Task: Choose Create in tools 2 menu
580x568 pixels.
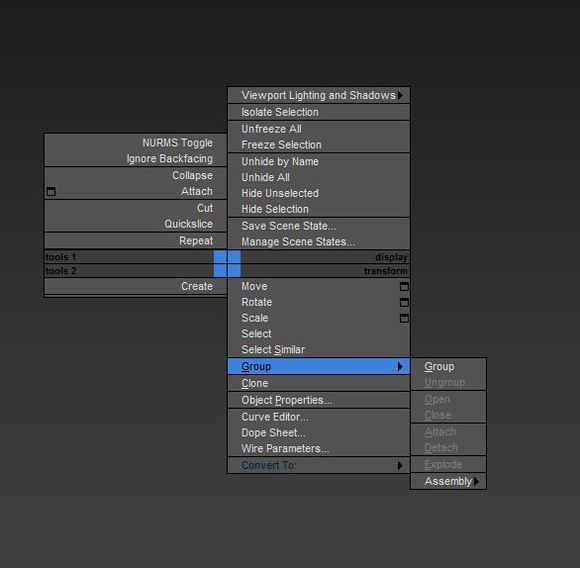Action: [136, 286]
